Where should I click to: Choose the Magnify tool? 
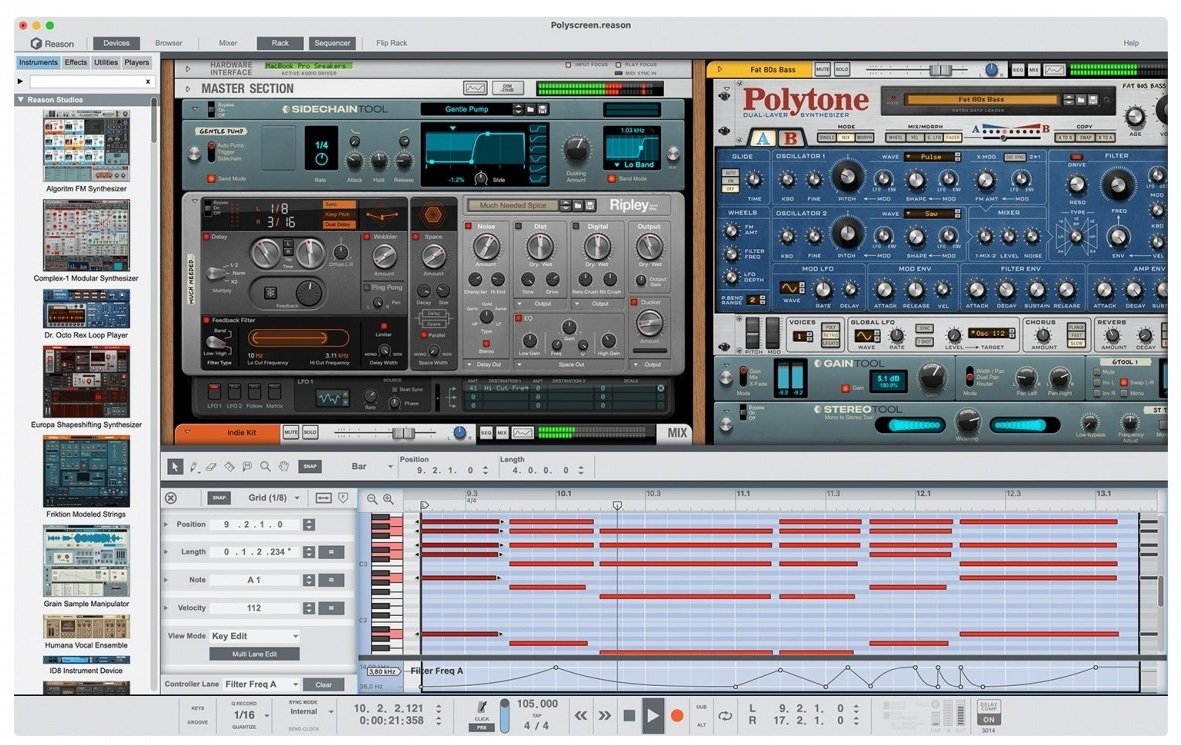pyautogui.click(x=265, y=467)
